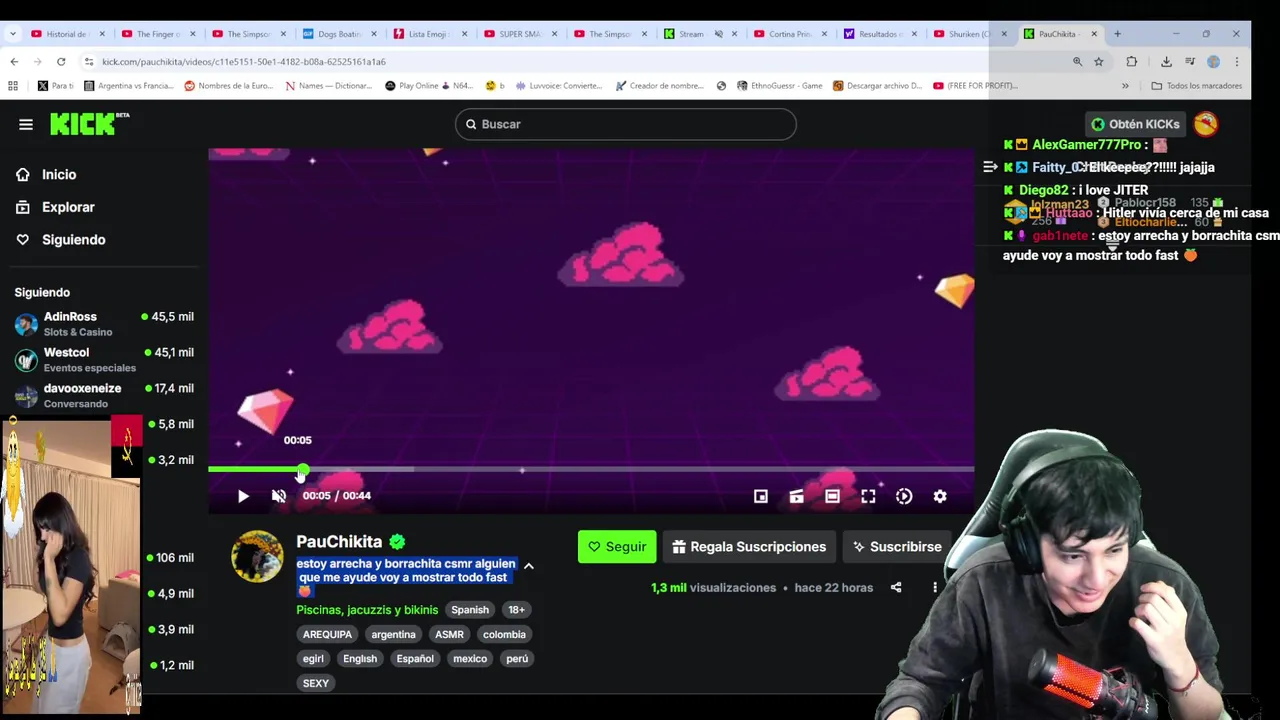The height and width of the screenshot is (720, 1280).
Task: Switch the player to theater mode
Action: tap(832, 496)
